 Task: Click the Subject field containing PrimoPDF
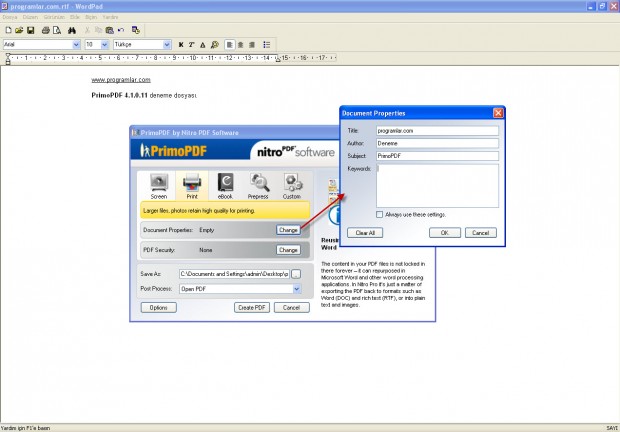coord(437,156)
